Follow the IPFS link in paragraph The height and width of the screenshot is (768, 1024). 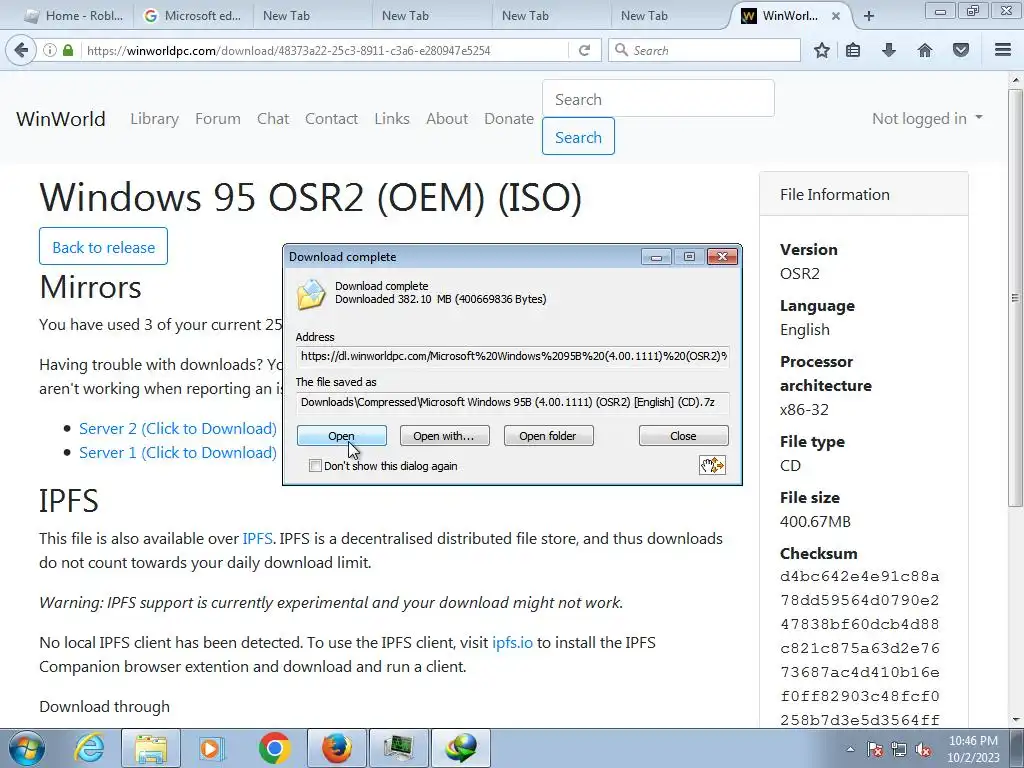[x=257, y=539]
